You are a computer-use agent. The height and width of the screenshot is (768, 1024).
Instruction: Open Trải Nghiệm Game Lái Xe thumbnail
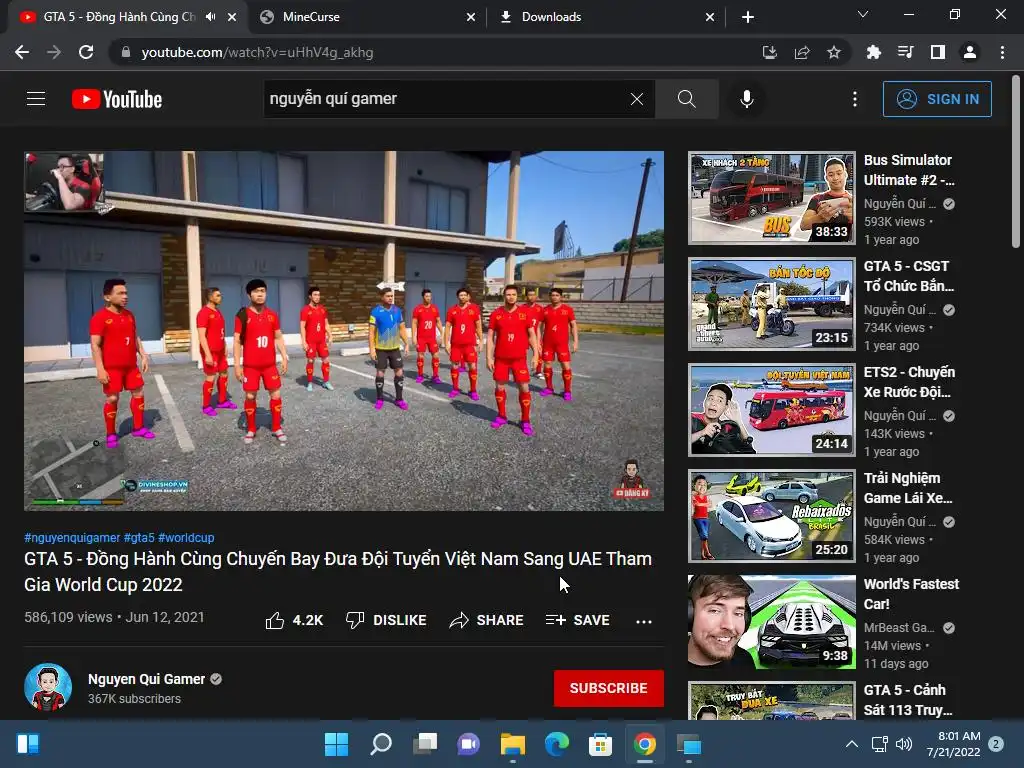(772, 516)
